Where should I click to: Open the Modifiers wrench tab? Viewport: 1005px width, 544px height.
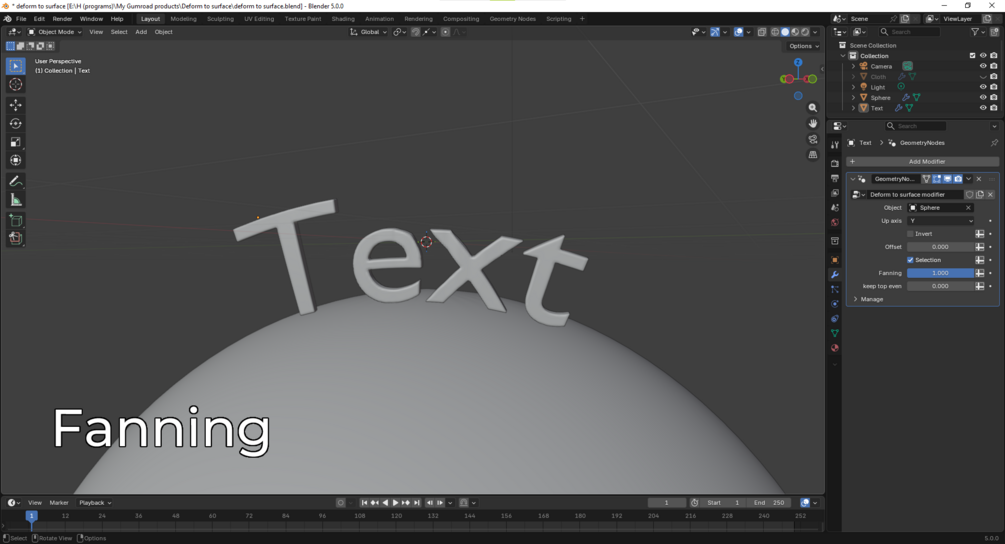coord(835,274)
